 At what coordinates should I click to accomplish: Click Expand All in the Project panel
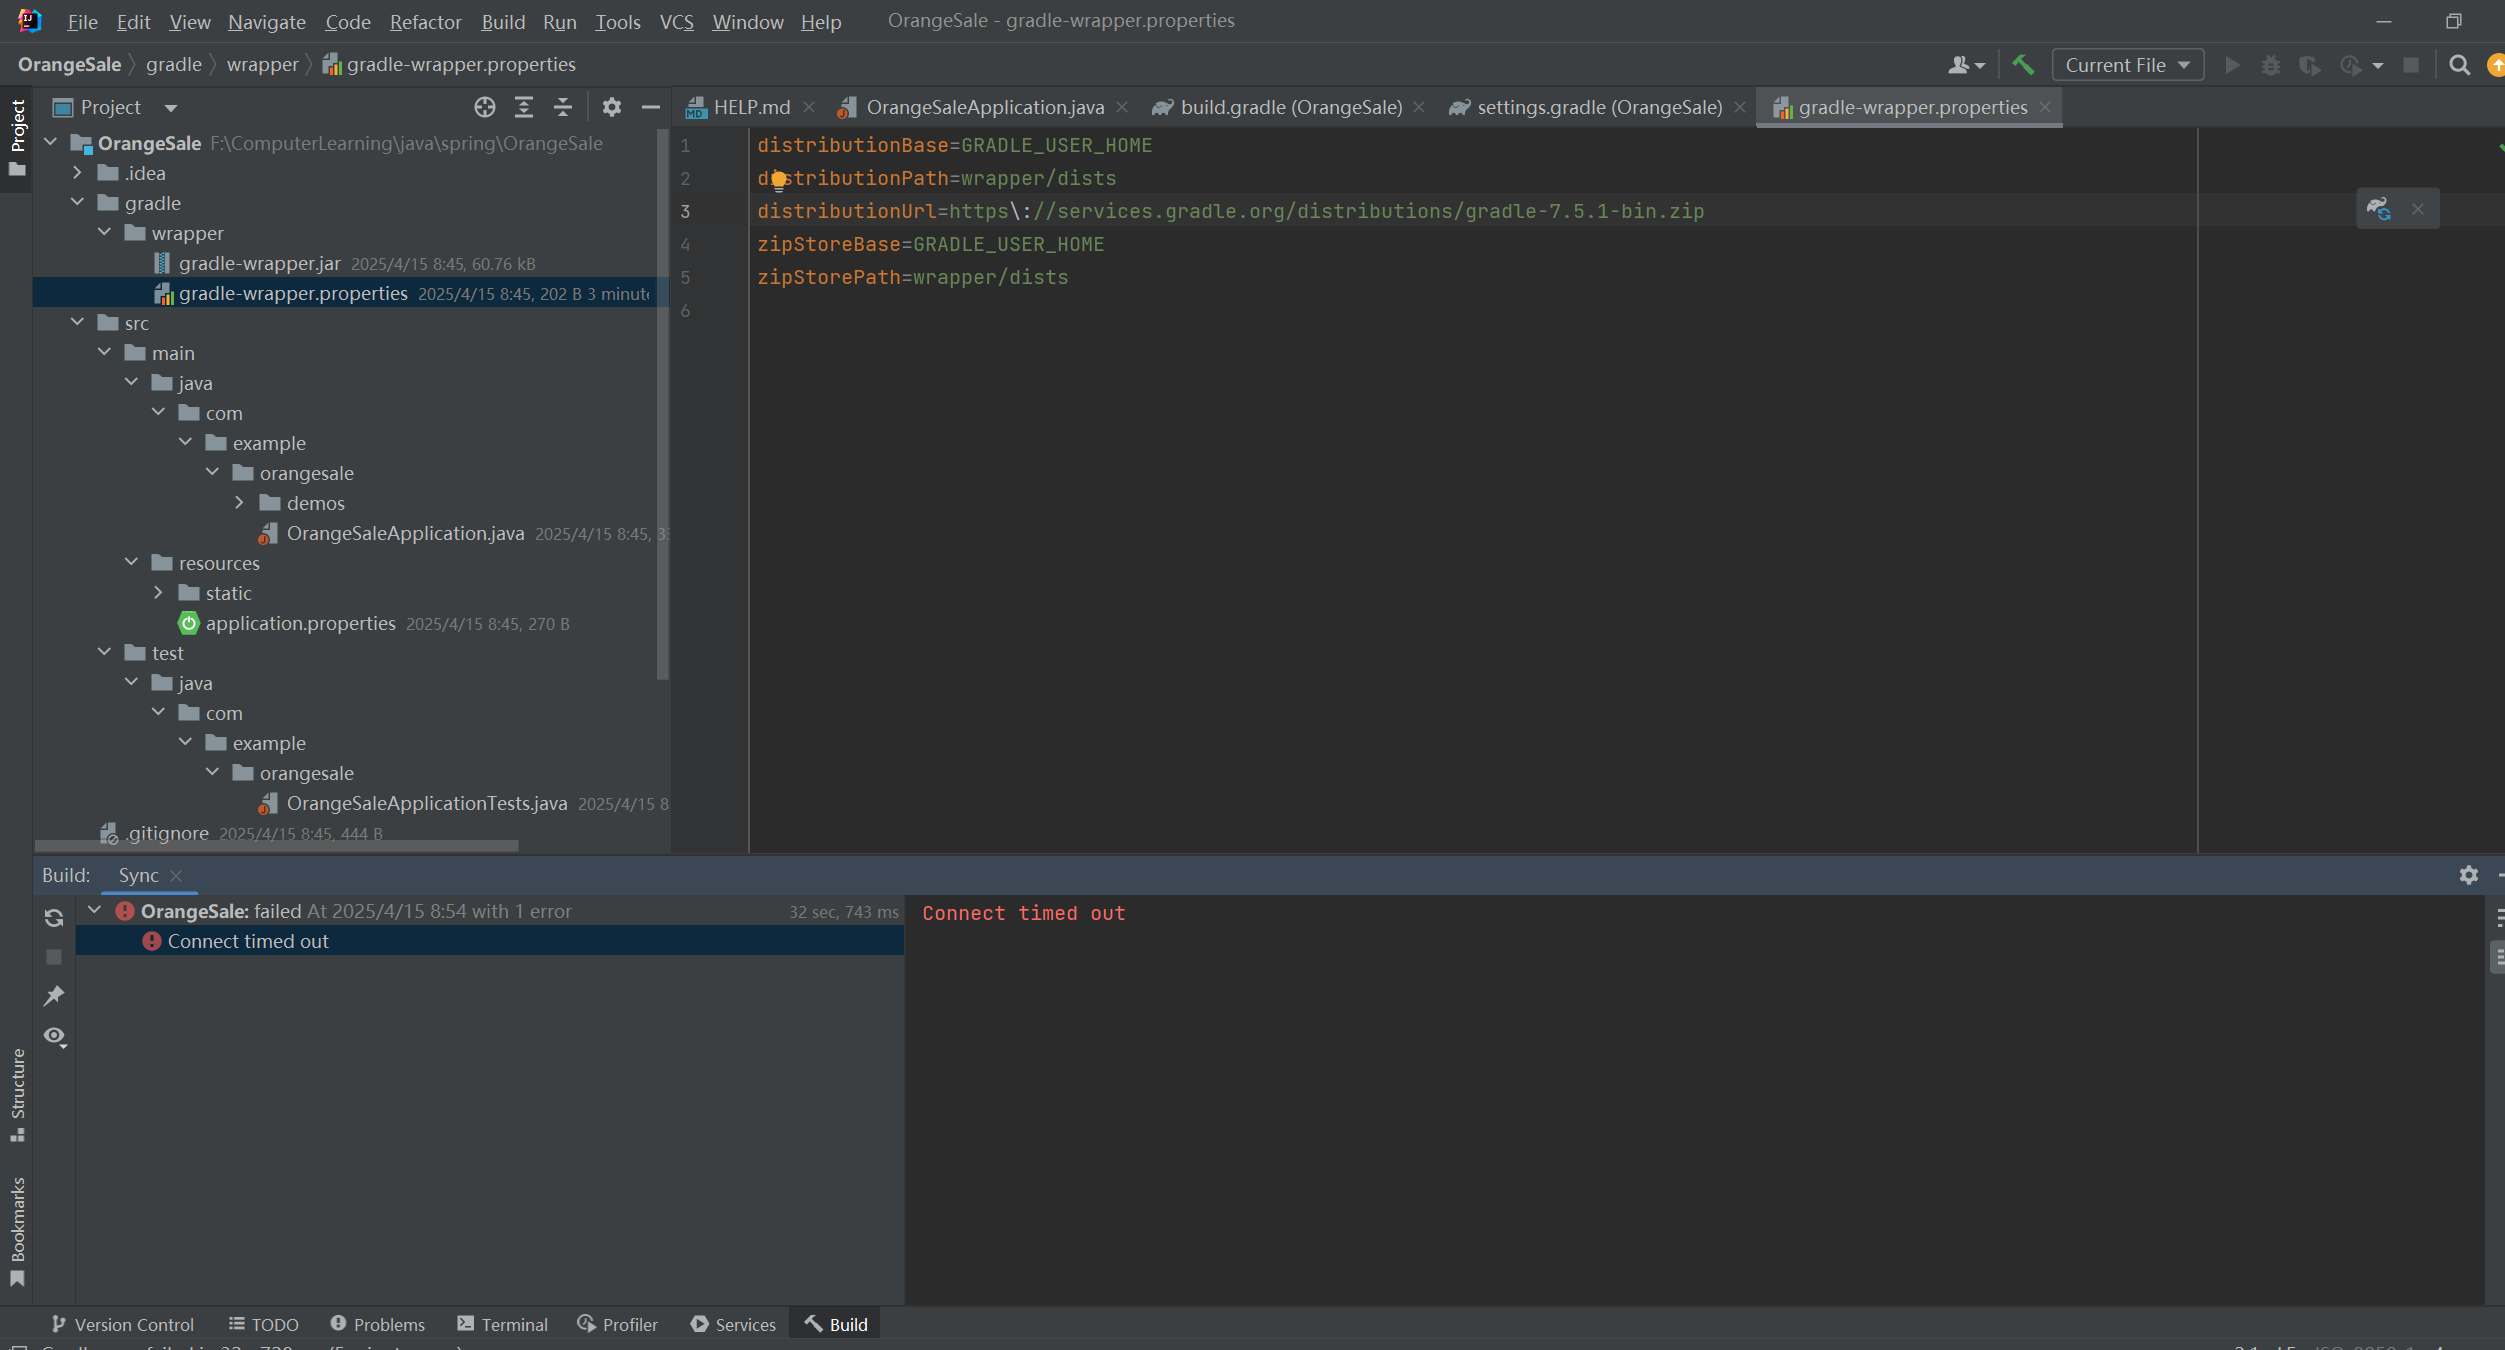524,107
